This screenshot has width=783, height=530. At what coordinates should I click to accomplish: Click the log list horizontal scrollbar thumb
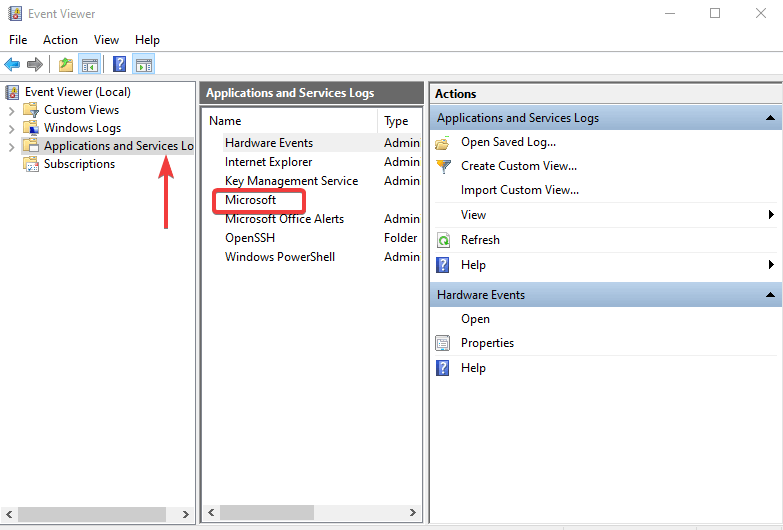click(267, 513)
